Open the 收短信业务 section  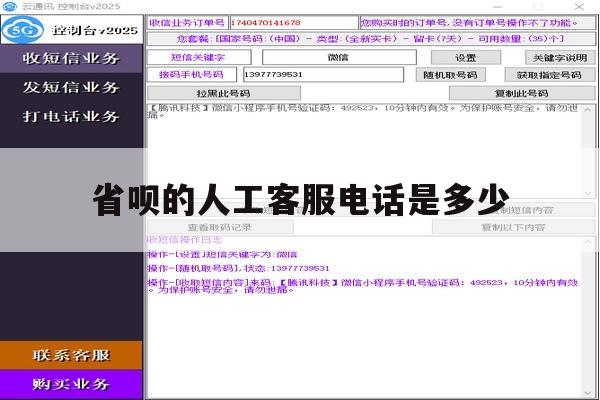point(71,58)
